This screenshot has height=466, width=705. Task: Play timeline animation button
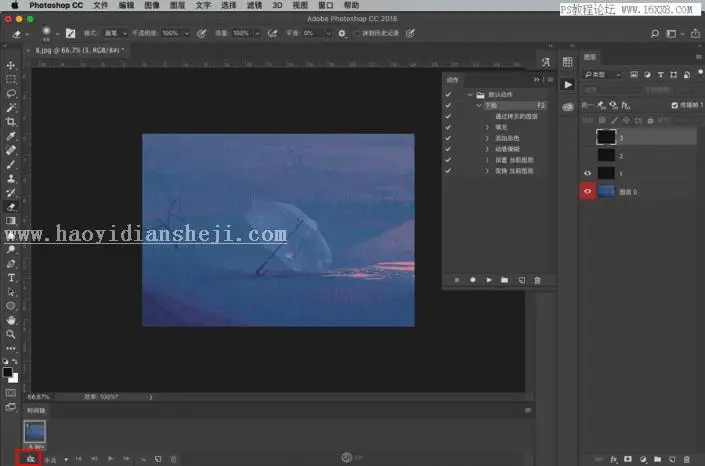tap(111, 459)
